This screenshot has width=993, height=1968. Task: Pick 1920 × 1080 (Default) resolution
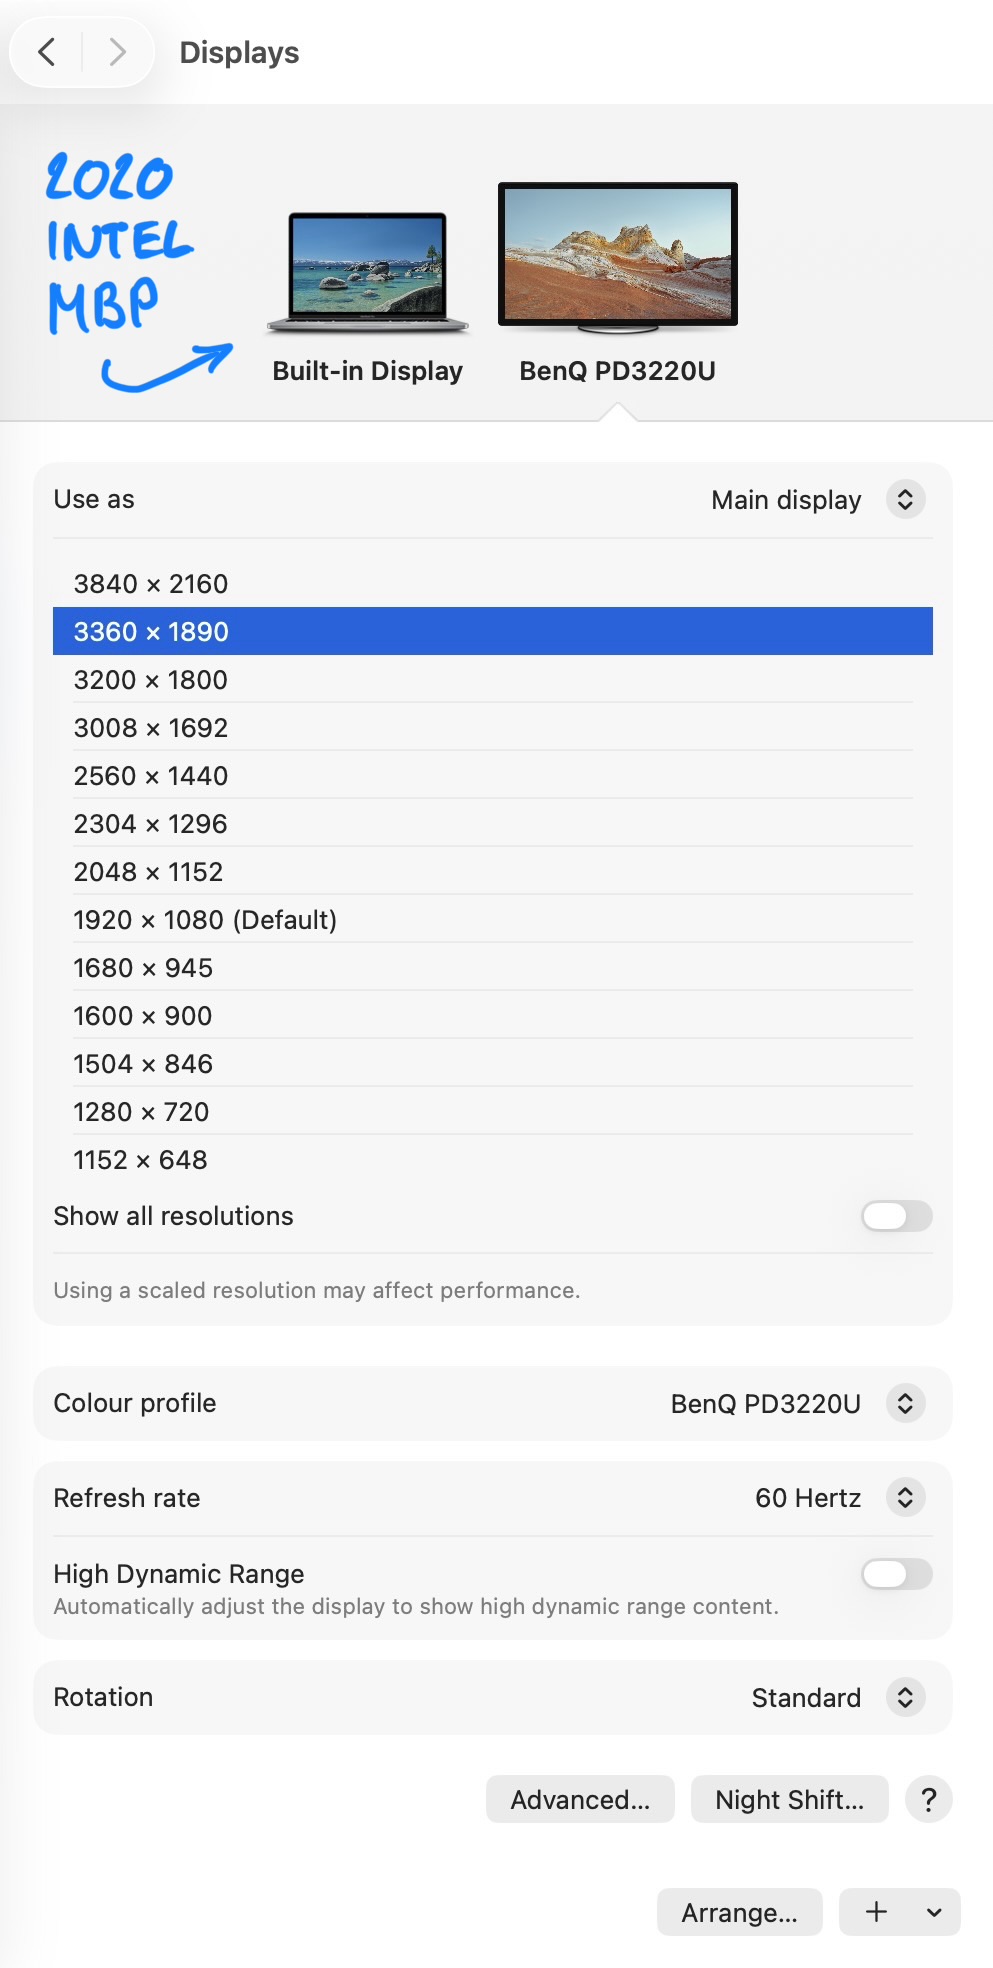[x=205, y=920]
